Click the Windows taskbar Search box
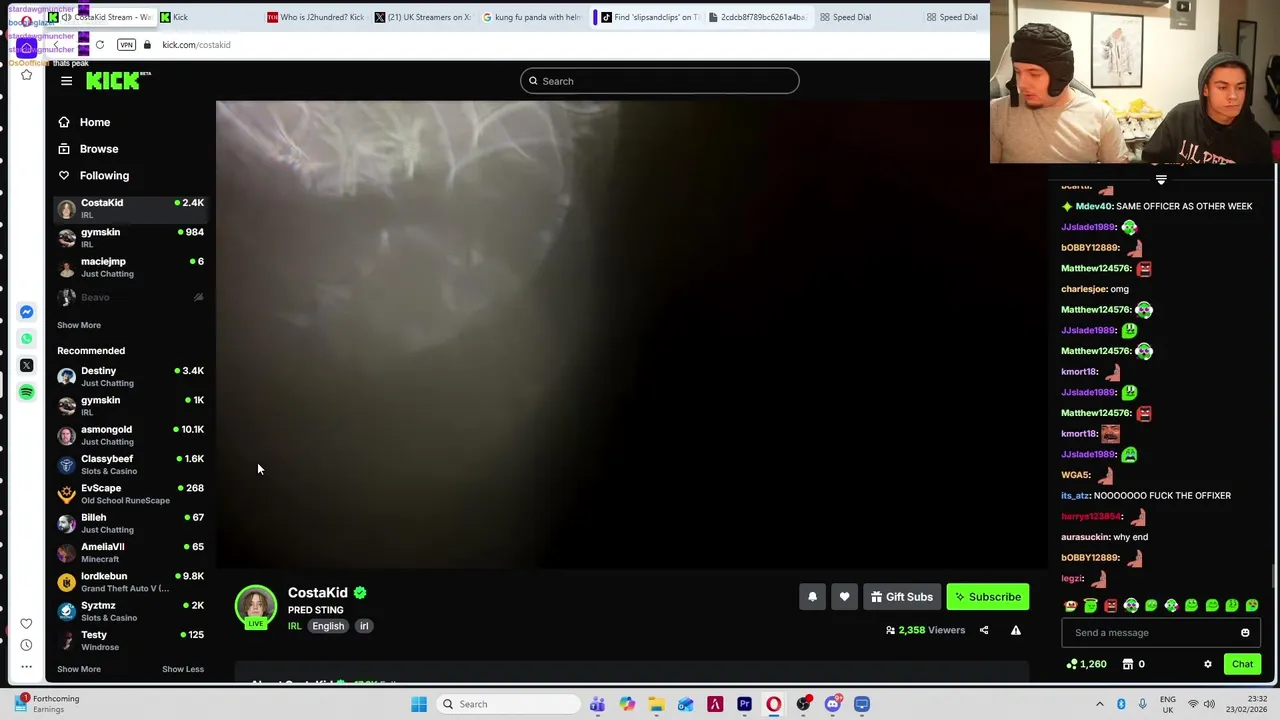Screen dimensions: 1280x720 coord(508,704)
